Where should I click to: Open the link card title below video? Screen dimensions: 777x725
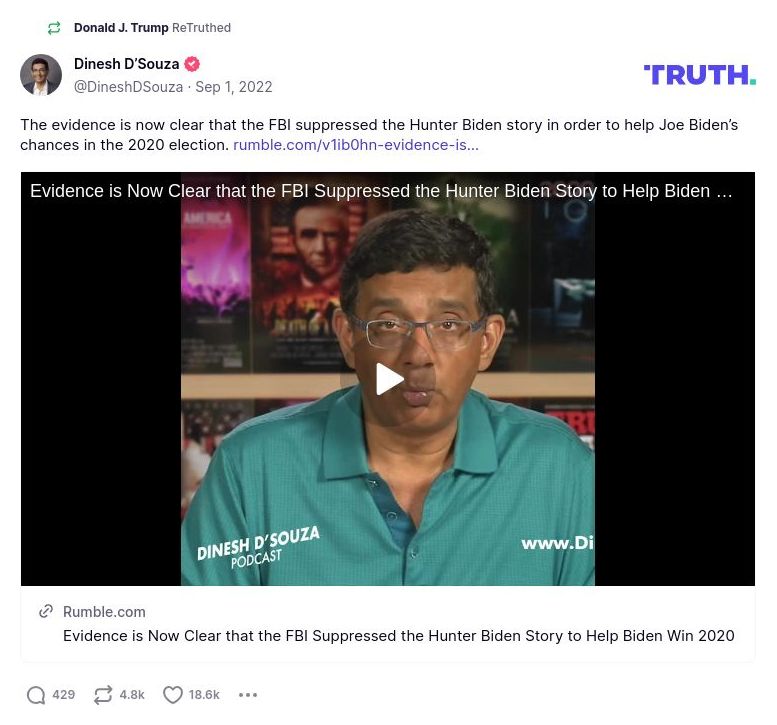point(398,635)
